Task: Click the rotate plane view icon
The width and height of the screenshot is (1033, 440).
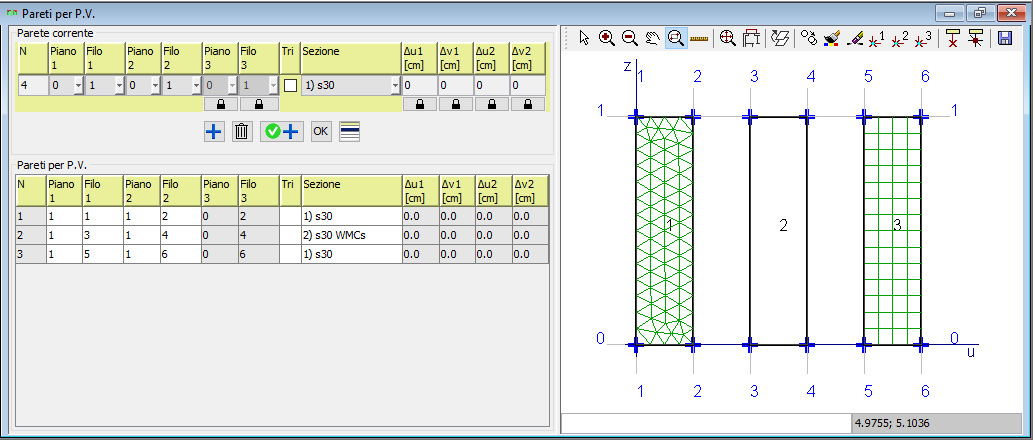Action: click(x=780, y=38)
